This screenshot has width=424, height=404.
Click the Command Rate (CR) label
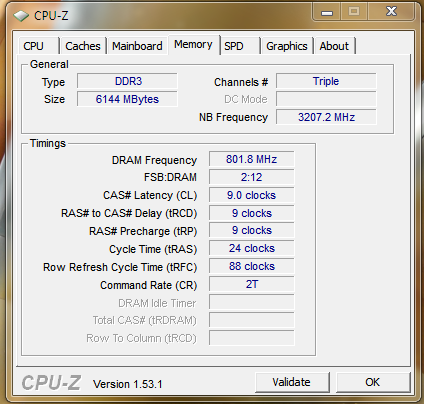(x=149, y=285)
